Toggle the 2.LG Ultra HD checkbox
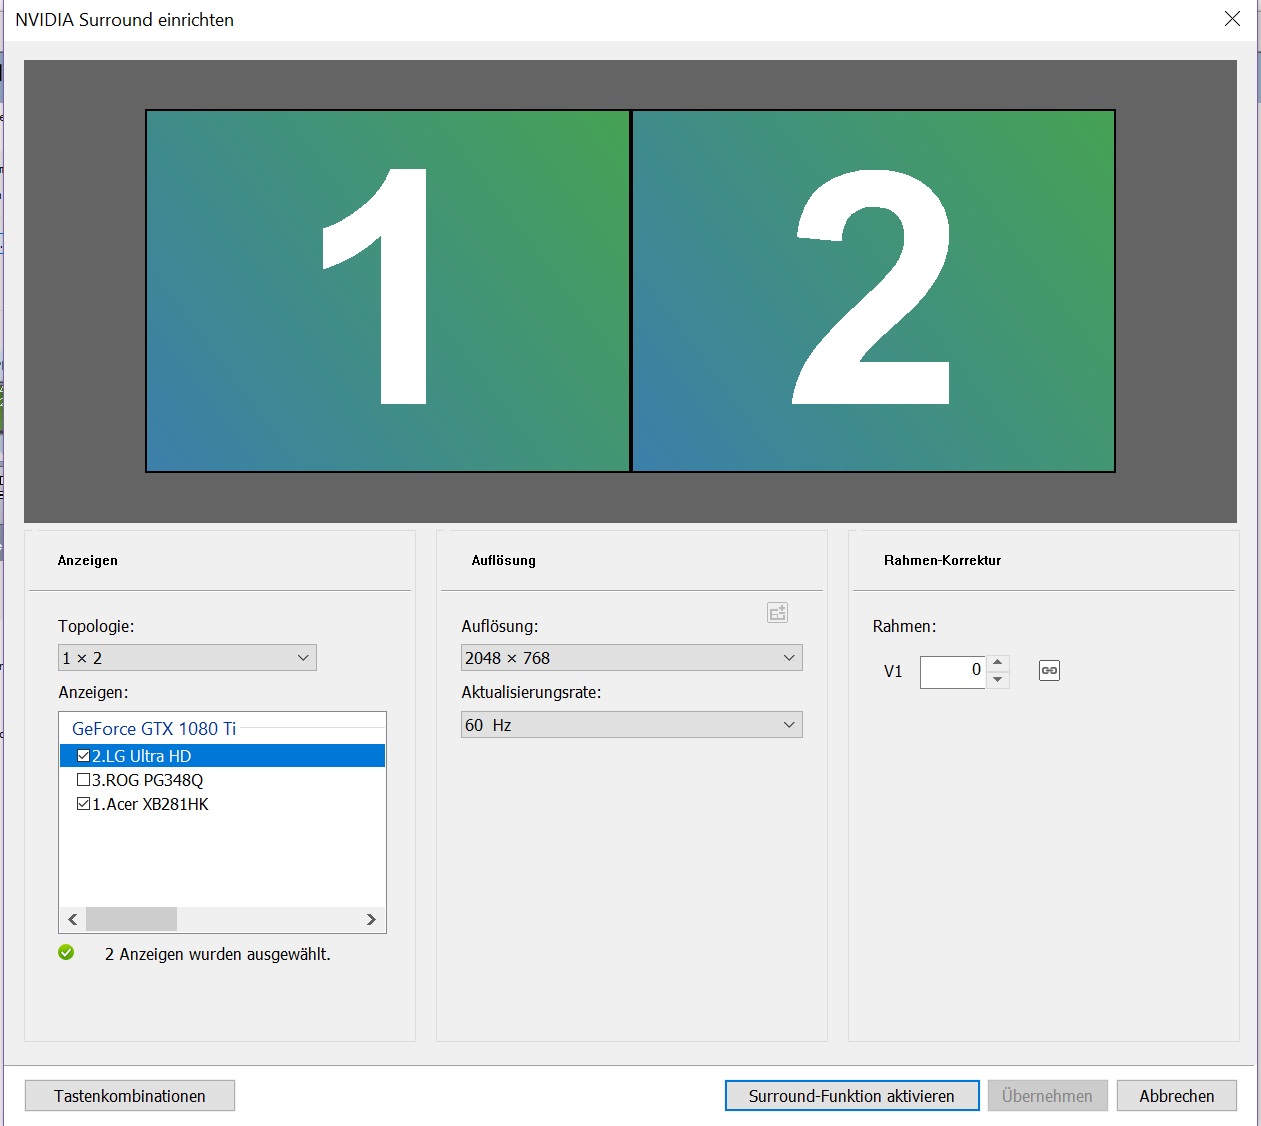The width and height of the screenshot is (1261, 1126). click(x=83, y=756)
